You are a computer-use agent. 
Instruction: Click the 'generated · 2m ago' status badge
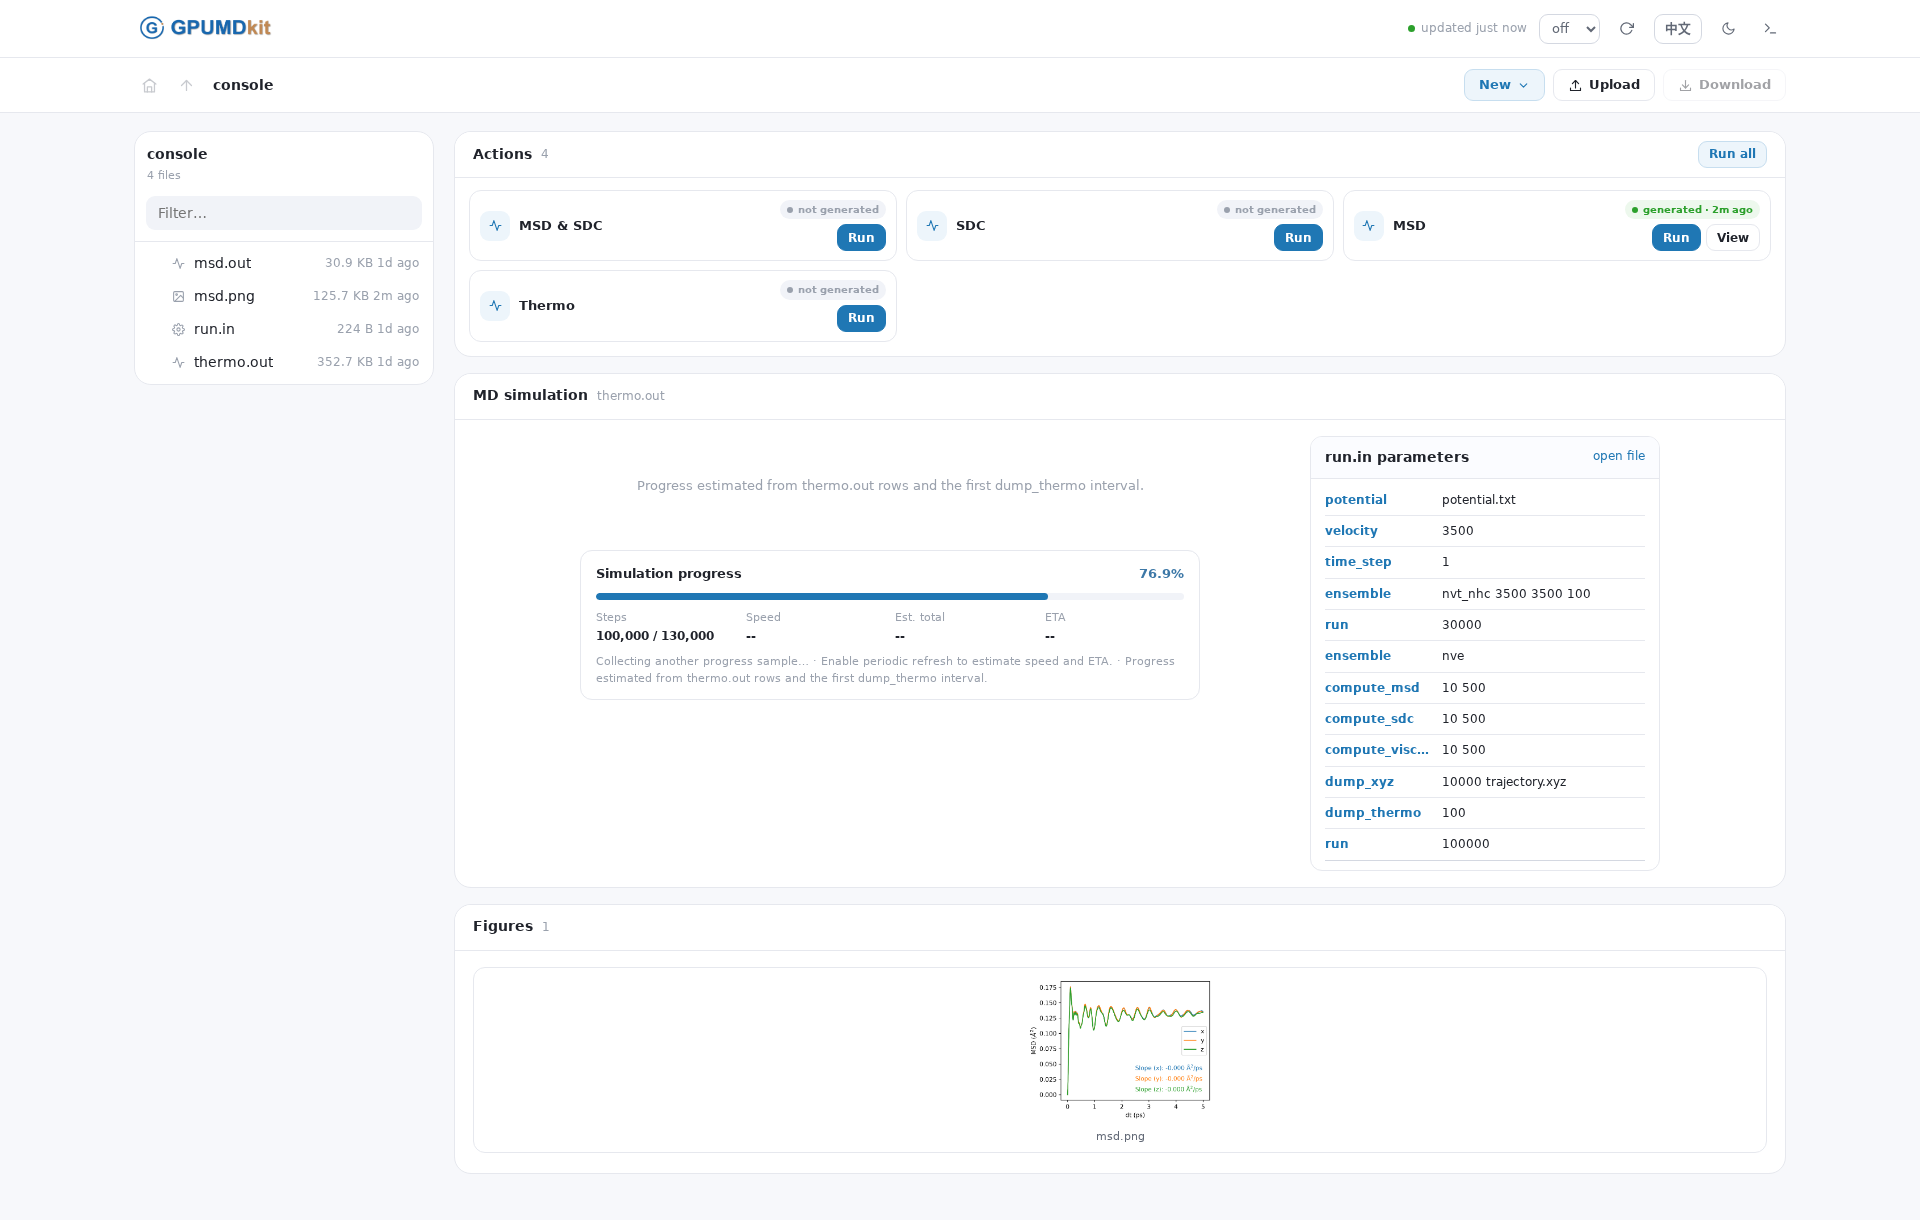pos(1692,210)
